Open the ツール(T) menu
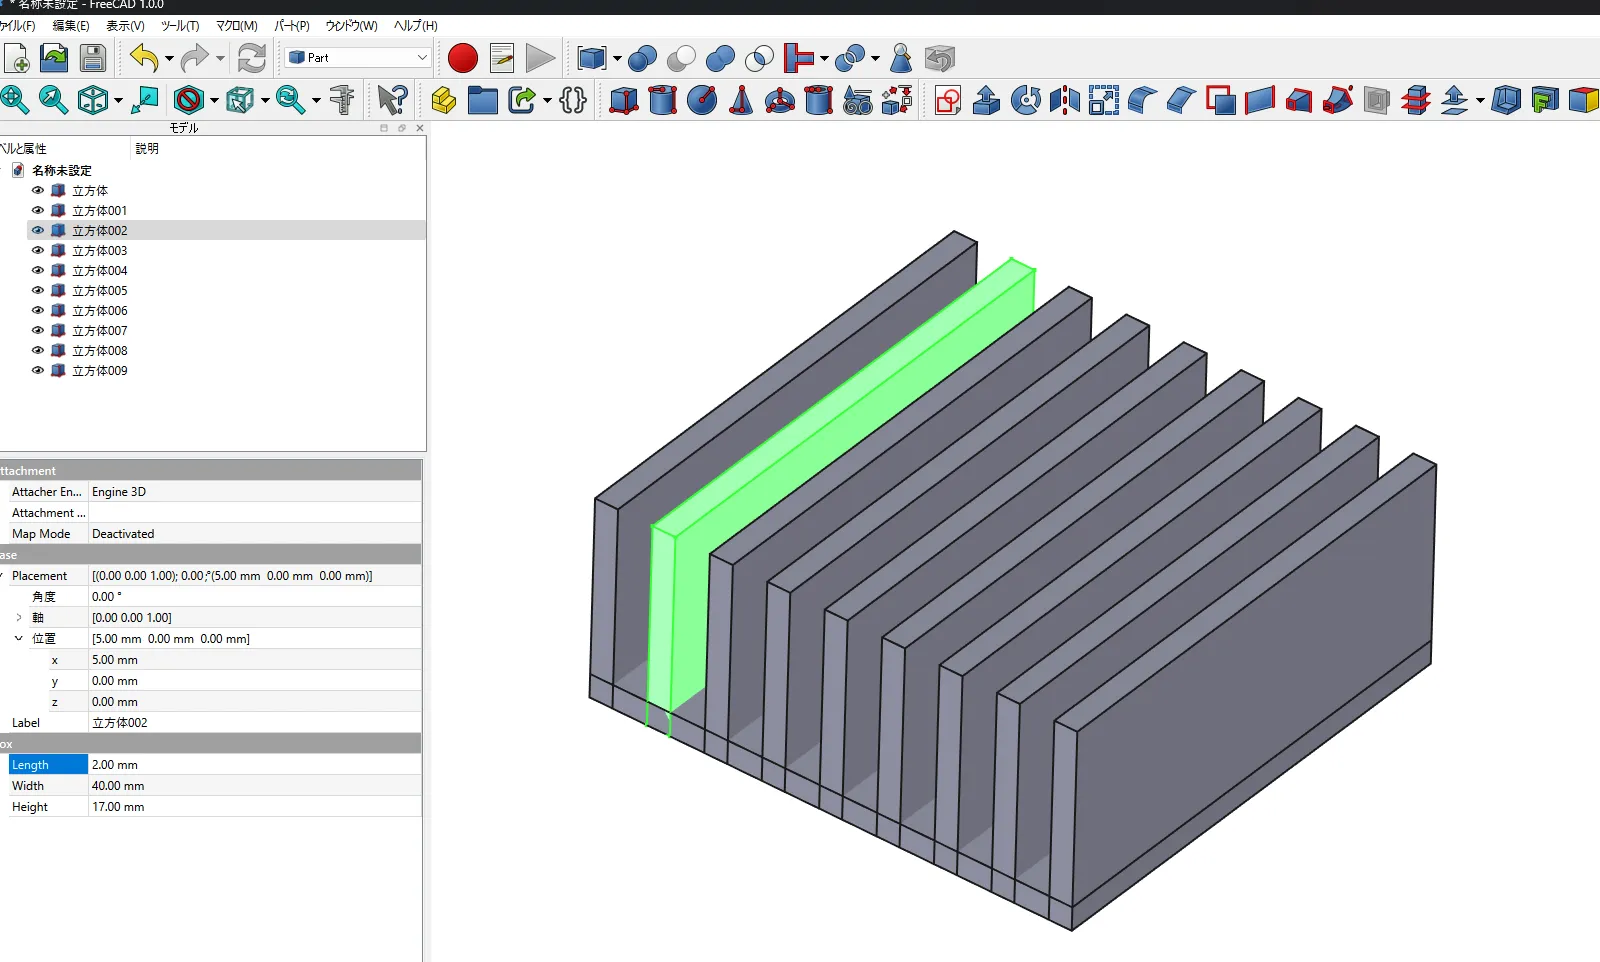The height and width of the screenshot is (962, 1600). pos(180,26)
